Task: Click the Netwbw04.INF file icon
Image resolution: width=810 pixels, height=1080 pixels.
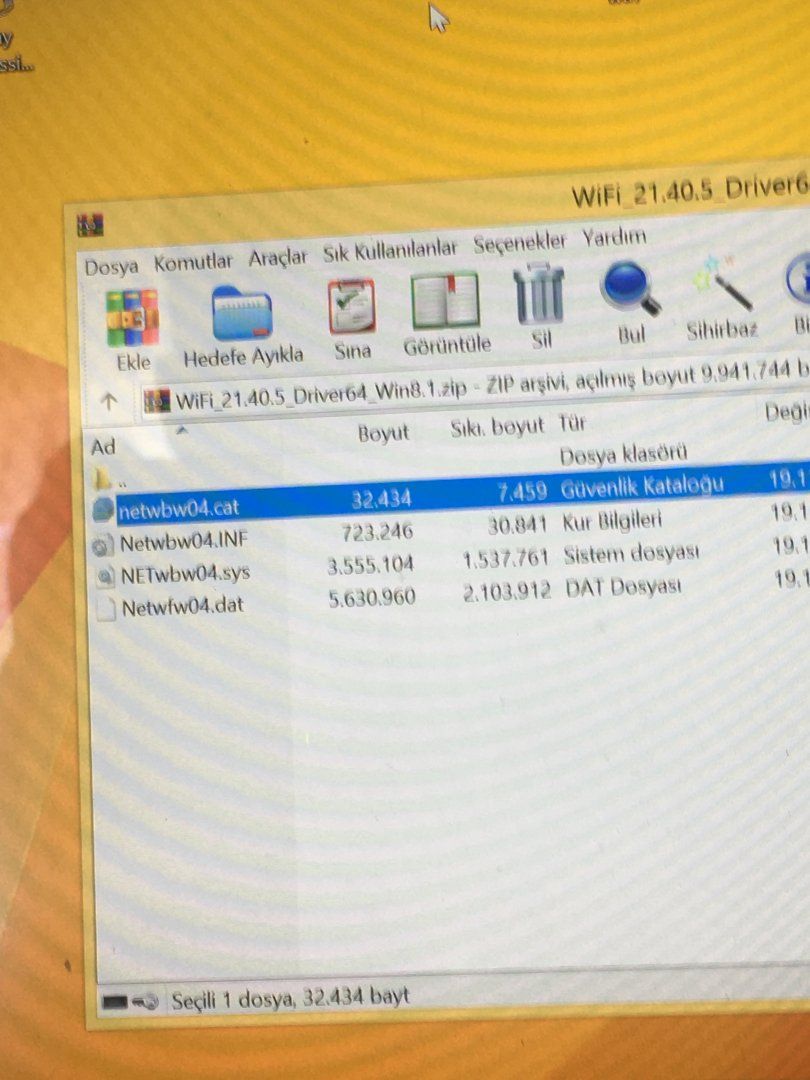Action: 103,544
